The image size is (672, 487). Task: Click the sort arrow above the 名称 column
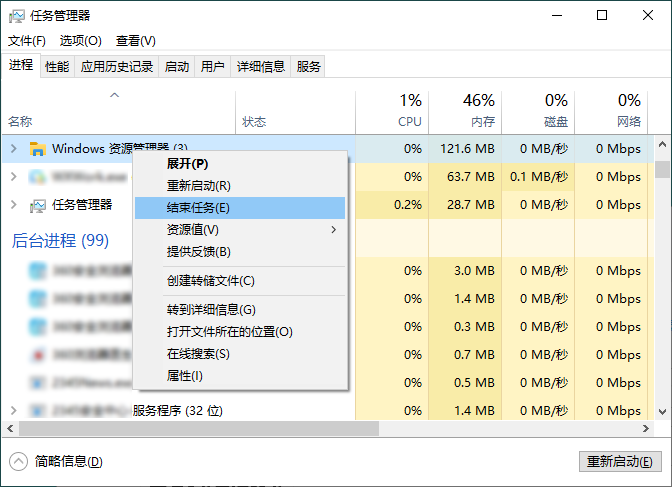tap(114, 95)
